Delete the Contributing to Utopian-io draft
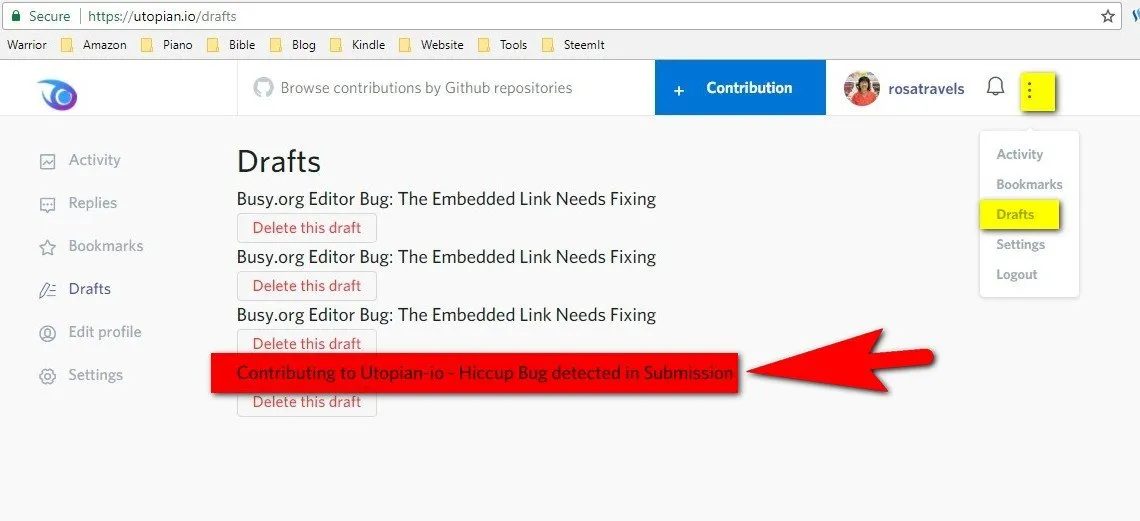This screenshot has height=521, width=1140. coord(307,403)
